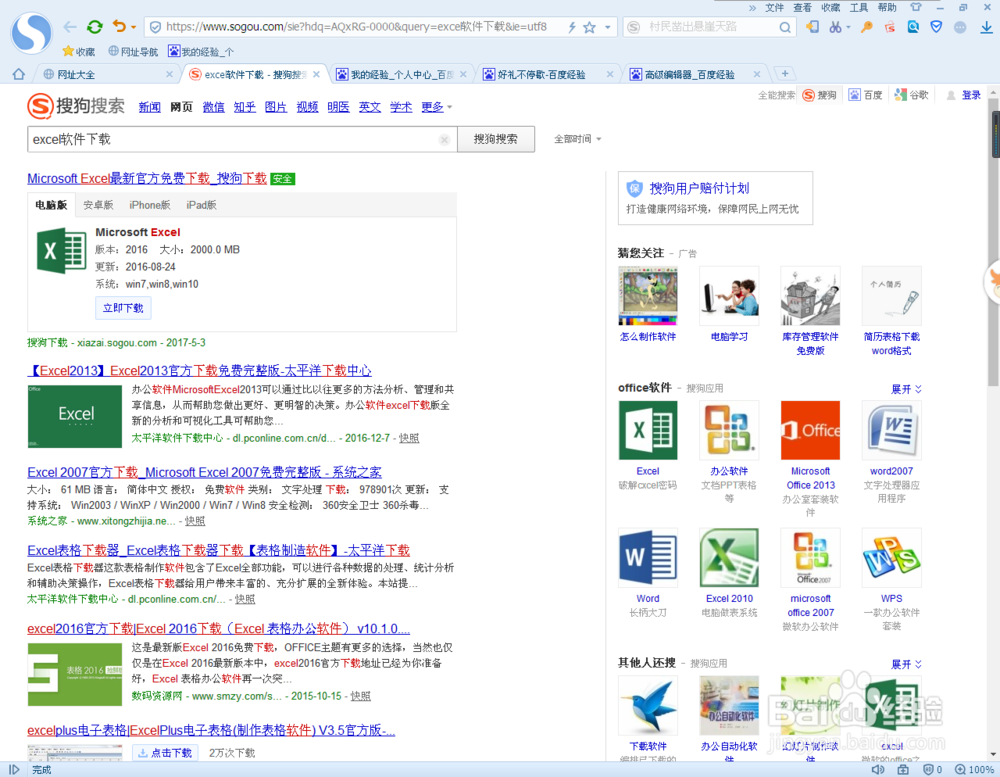Click the Microsoft Office 2013 icon
The width and height of the screenshot is (1000, 777).
[x=810, y=430]
